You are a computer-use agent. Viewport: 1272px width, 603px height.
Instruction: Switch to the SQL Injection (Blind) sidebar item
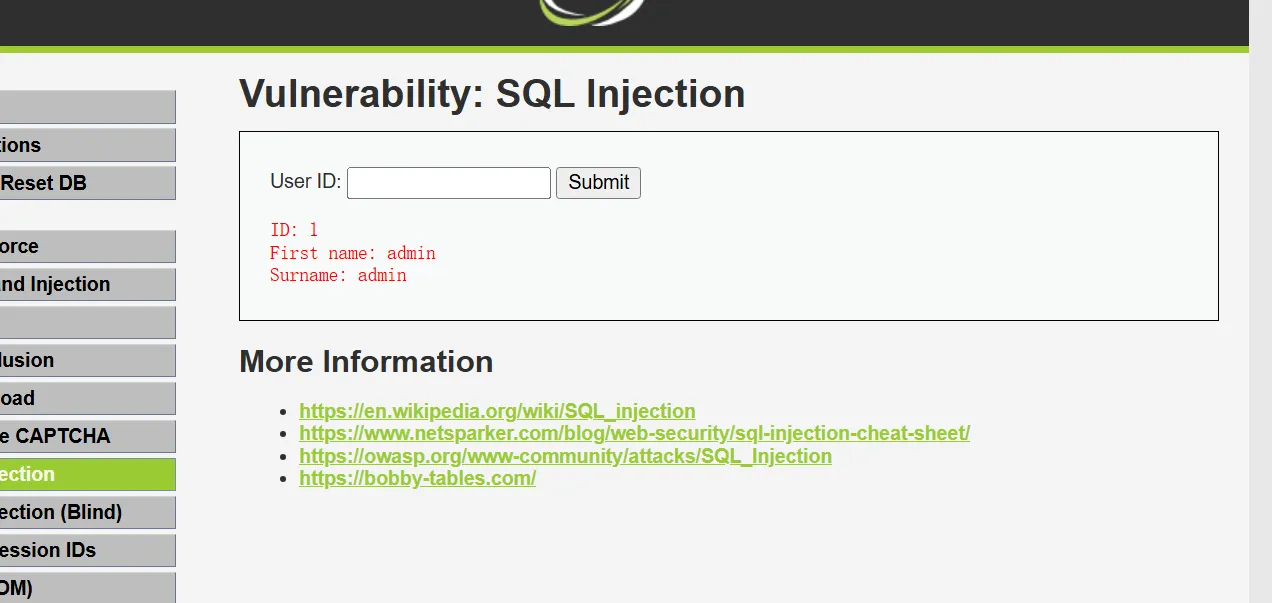tap(87, 513)
